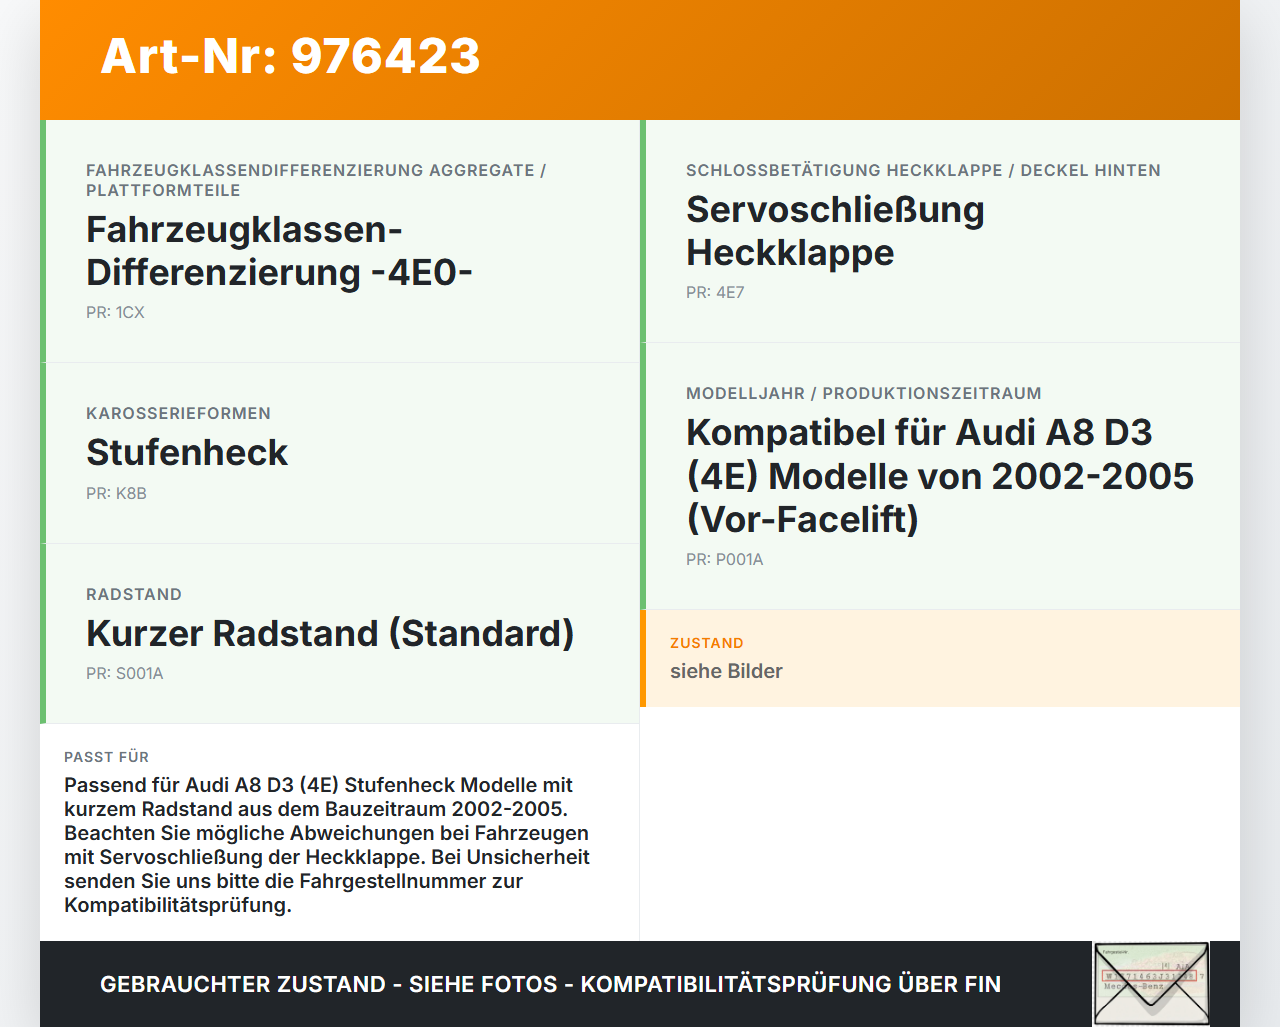Select the Radstand section label
The image size is (1280, 1027).
[133, 594]
